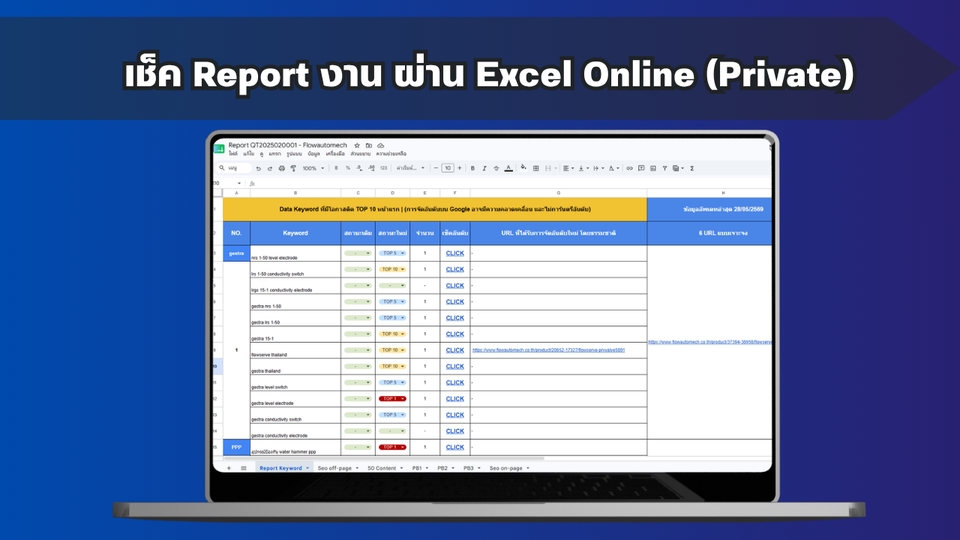This screenshot has height=540, width=960.
Task: Open the all sheets list icon
Action: click(x=243, y=468)
